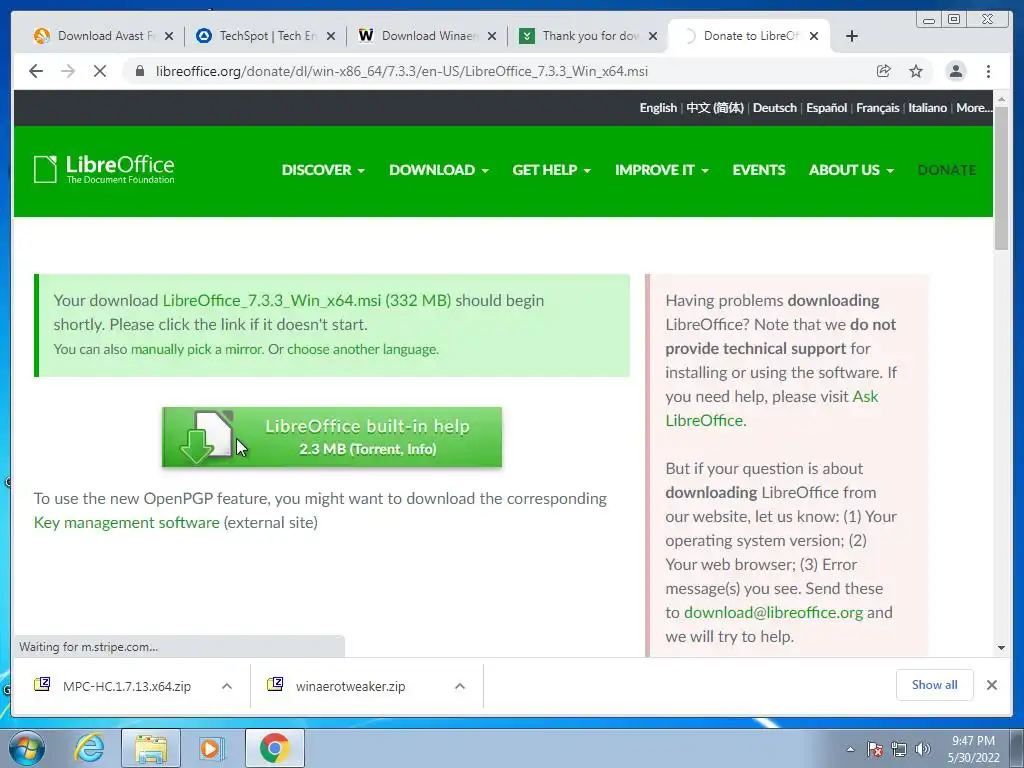Viewport: 1024px width, 768px height.
Task: Click the Chrome taskbar icon
Action: tap(274, 748)
